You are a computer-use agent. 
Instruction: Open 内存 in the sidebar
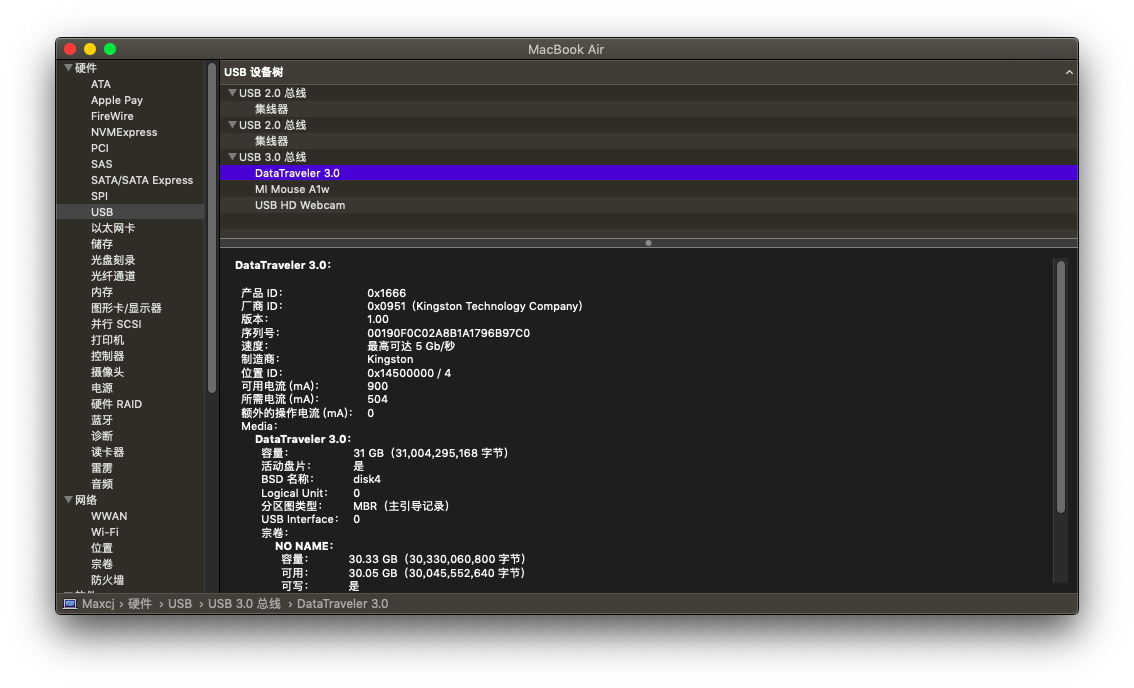102,292
